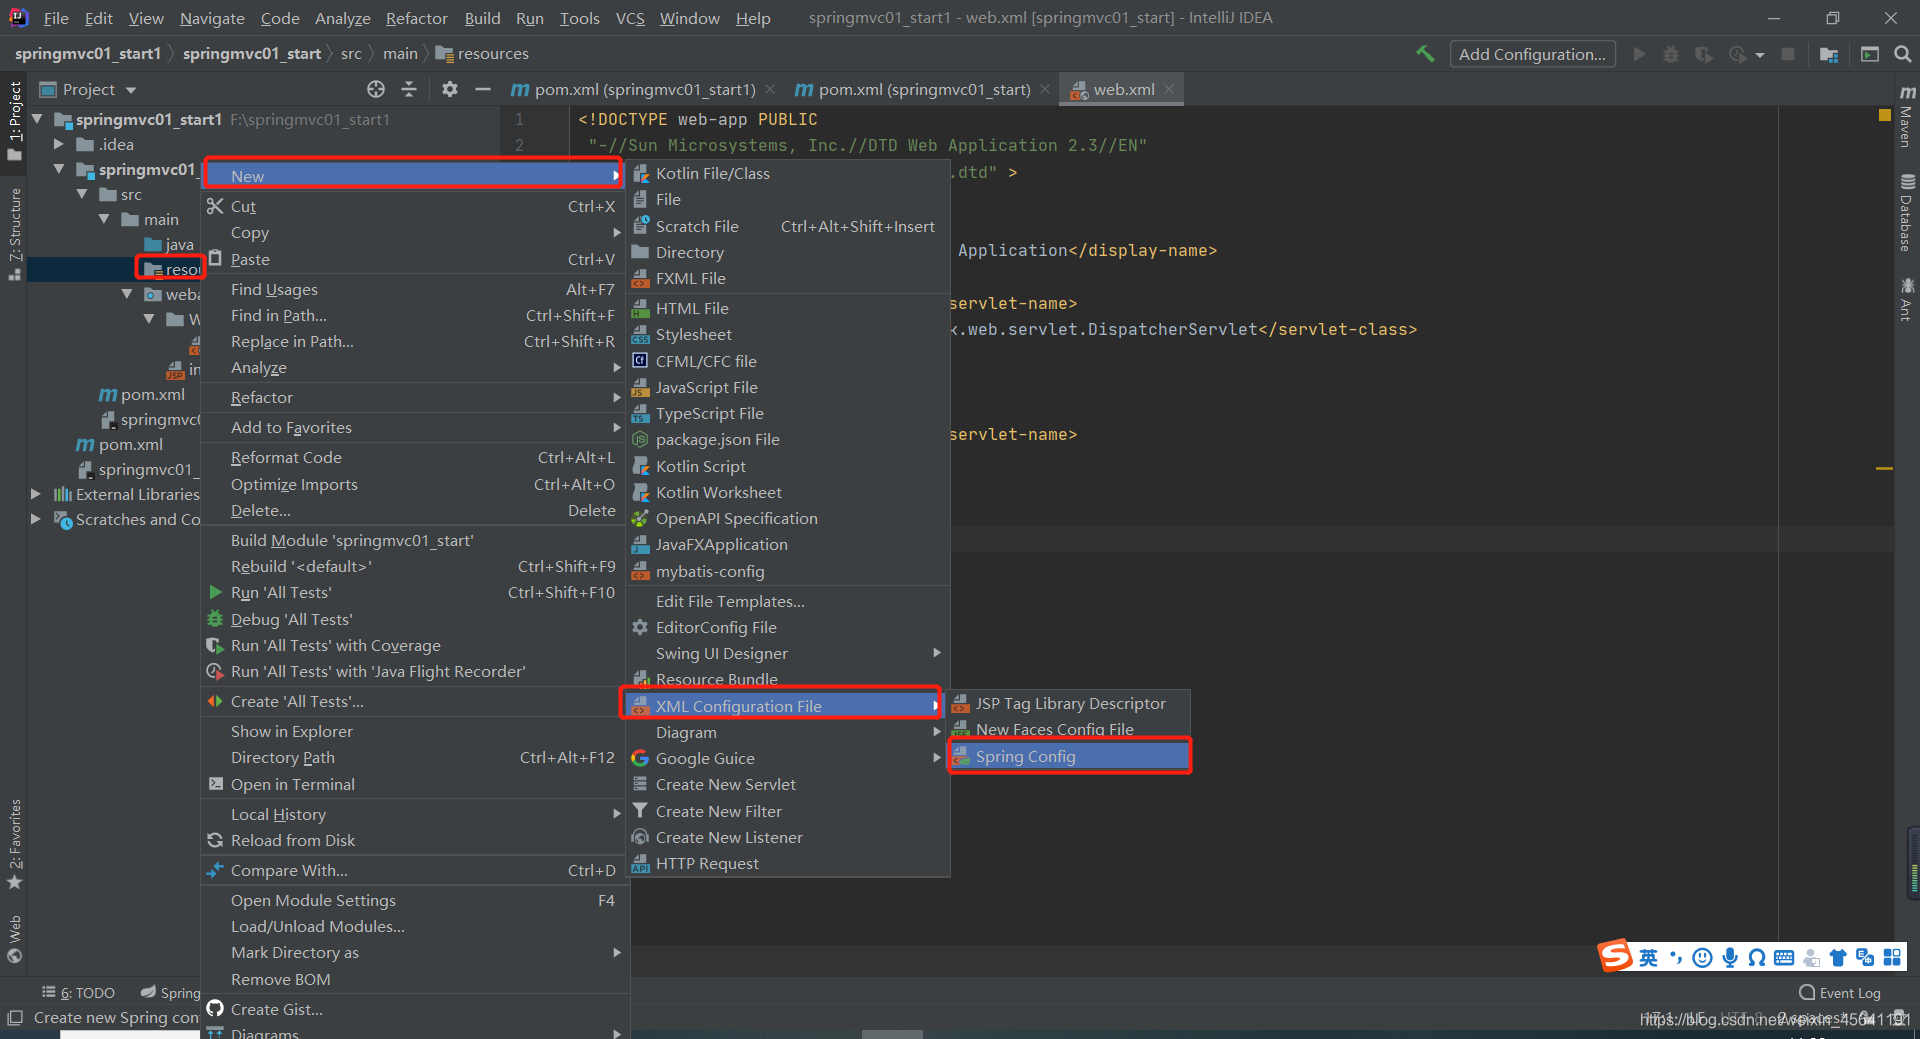Expand the Local History submenu
The width and height of the screenshot is (1920, 1039).
coord(415,814)
